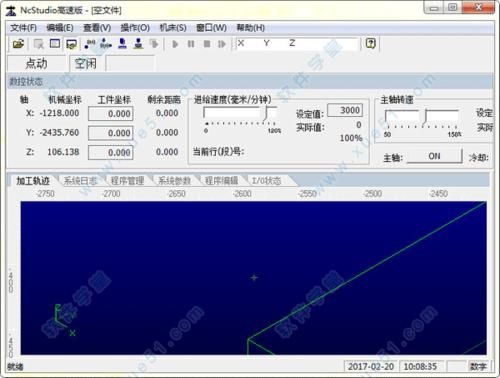The image size is (500, 378).
Task: Switch to the 系统参数 tab
Action: [174, 181]
